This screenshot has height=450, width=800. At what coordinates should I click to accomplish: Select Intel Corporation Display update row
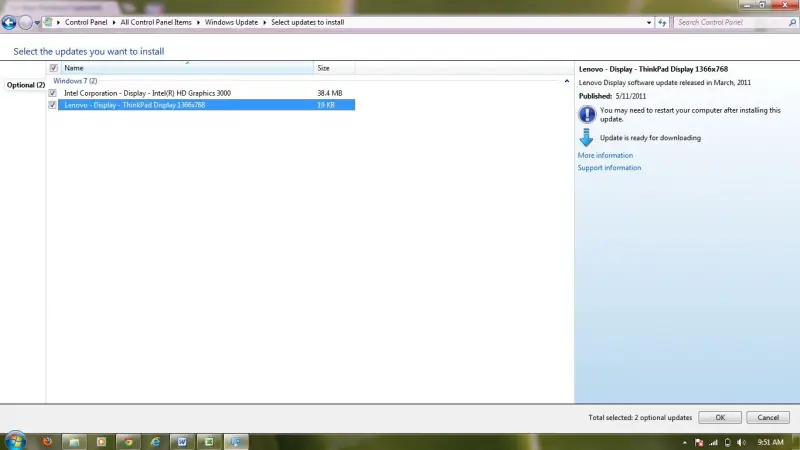pos(206,93)
